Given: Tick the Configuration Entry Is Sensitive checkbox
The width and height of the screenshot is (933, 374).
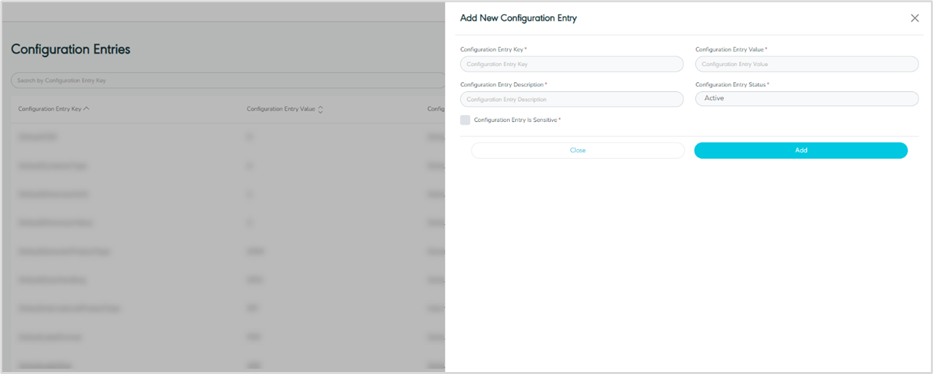Looking at the screenshot, I should click(465, 120).
